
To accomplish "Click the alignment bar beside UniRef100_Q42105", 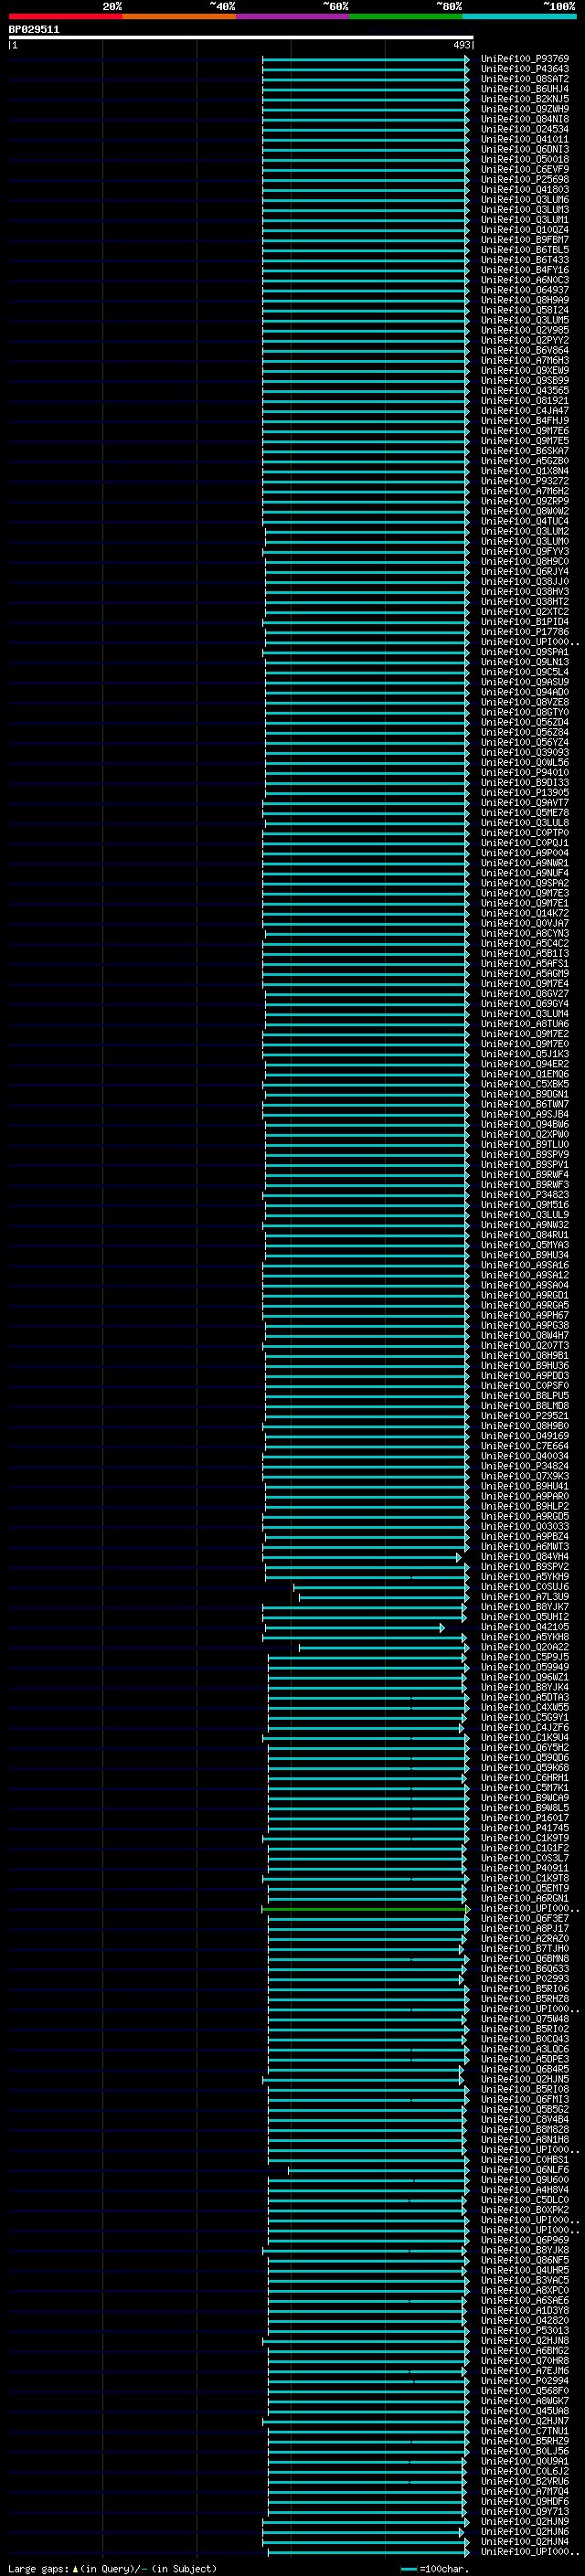I will 353,1628.
